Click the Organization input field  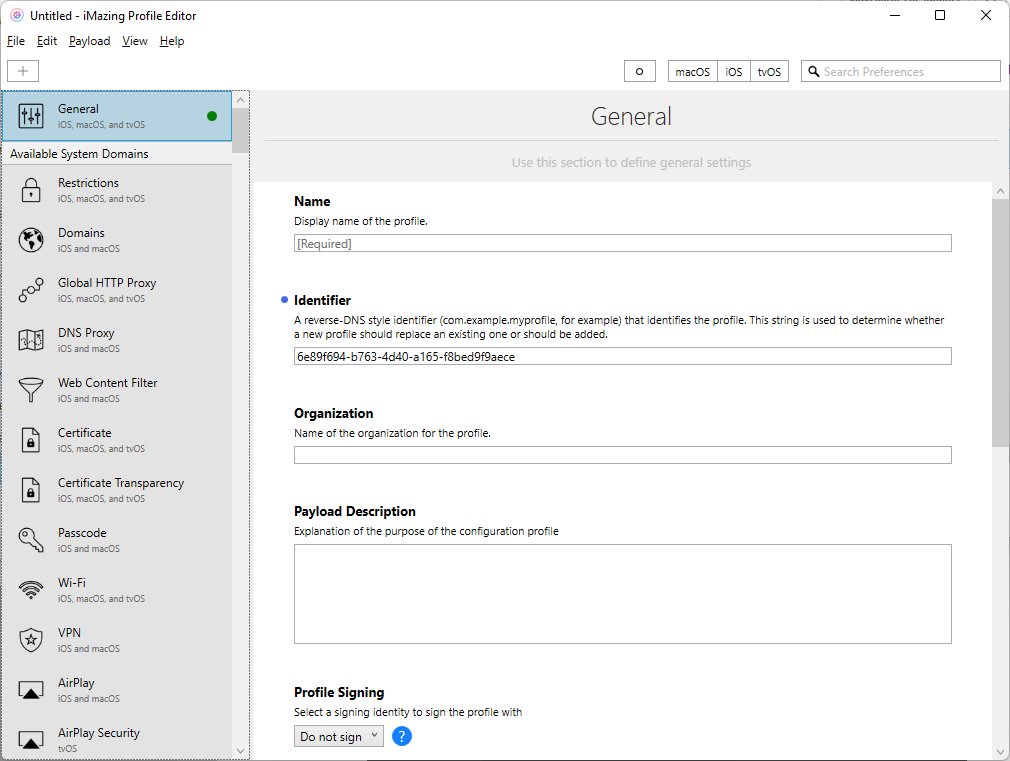(622, 455)
